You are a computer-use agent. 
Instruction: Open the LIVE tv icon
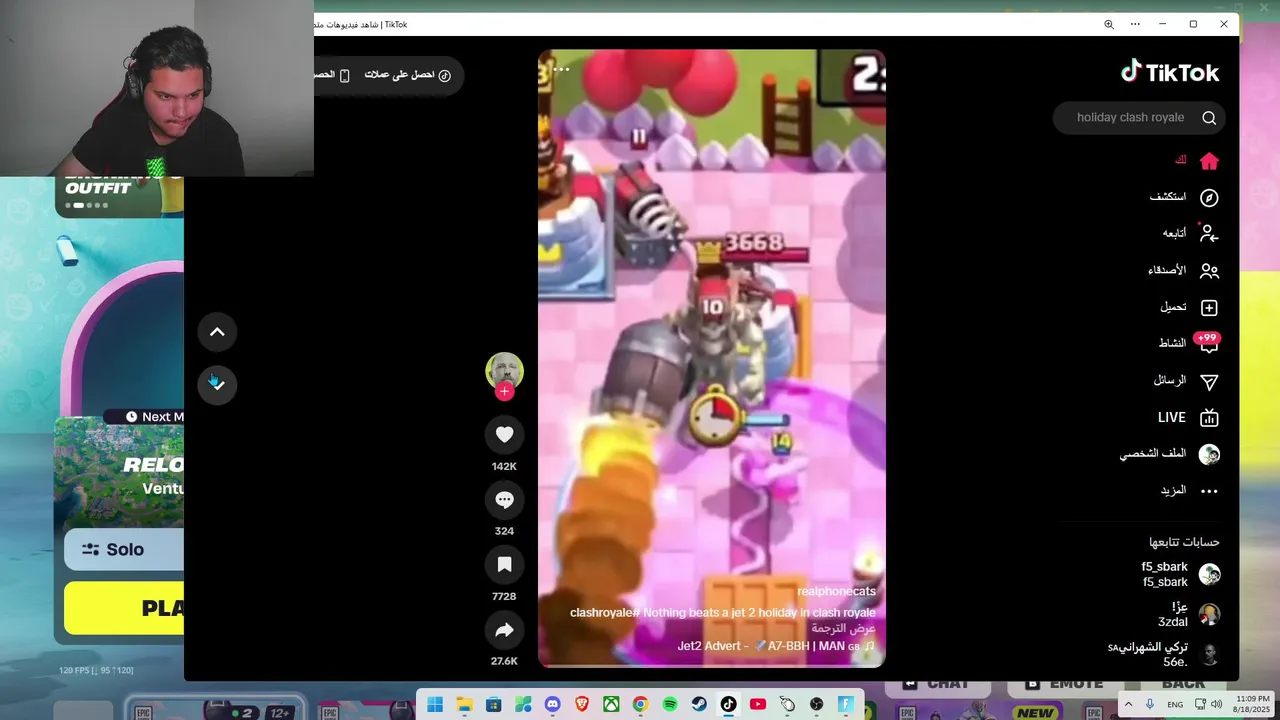pyautogui.click(x=1209, y=418)
